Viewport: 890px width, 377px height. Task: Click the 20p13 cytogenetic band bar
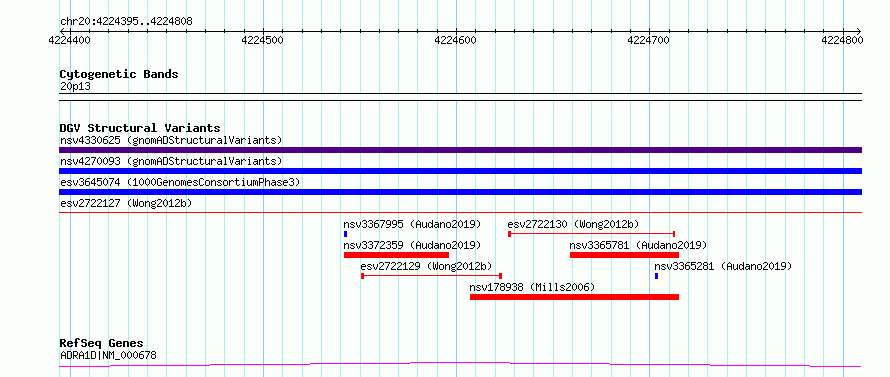460,97
